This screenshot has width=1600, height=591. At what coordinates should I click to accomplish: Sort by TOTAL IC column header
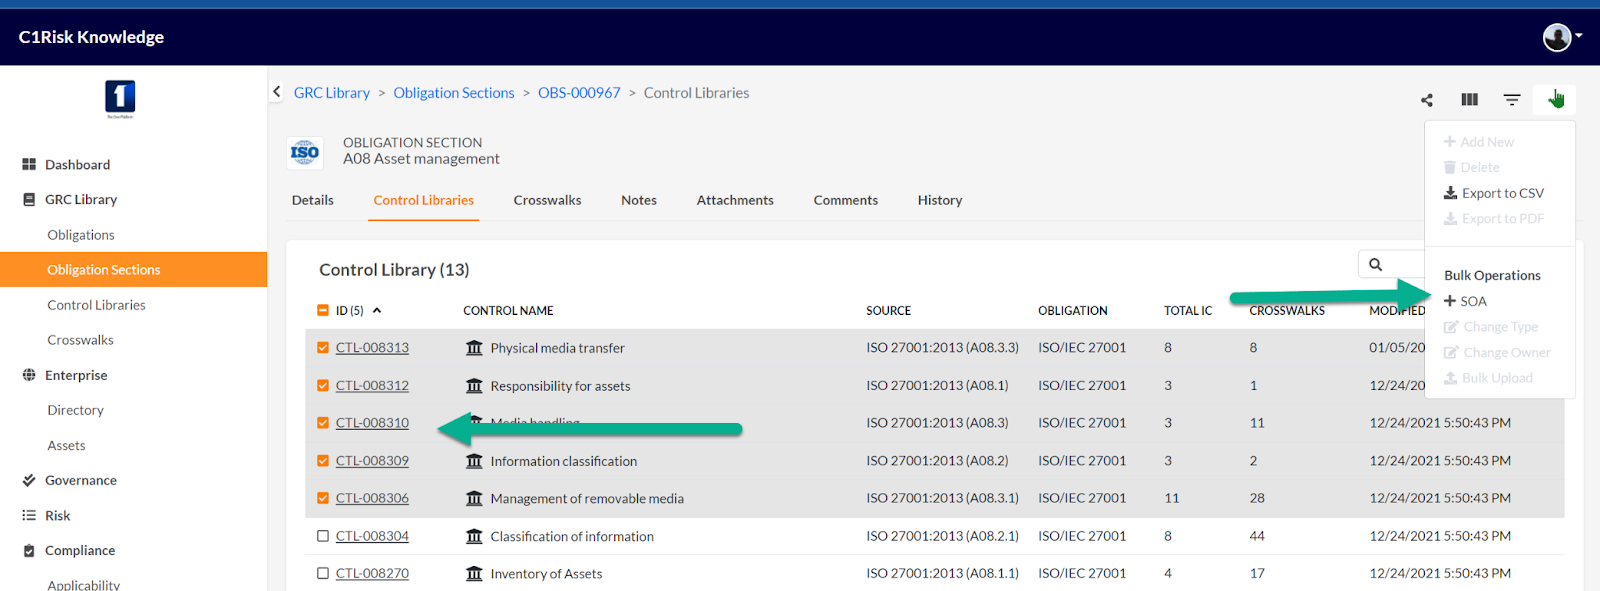pos(1188,311)
